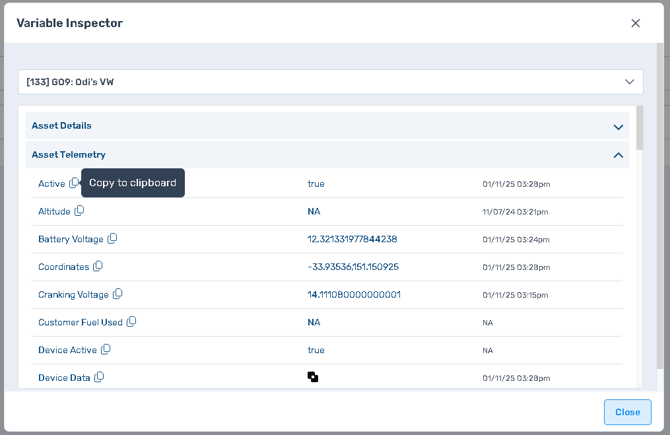Copy the Customer Fuel Used variable
The height and width of the screenshot is (435, 670).
[131, 322]
